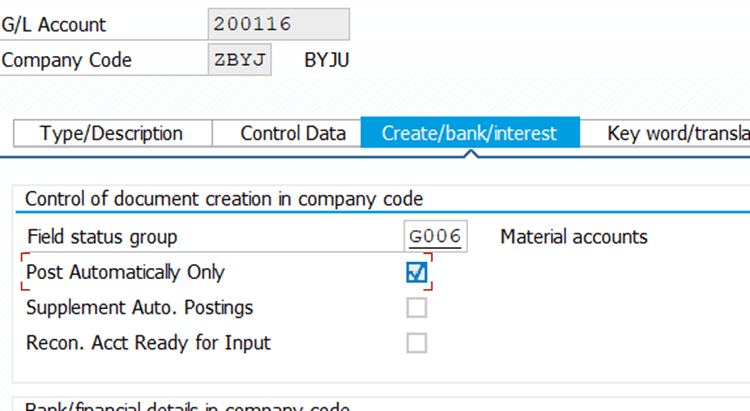Click the Material accounts description text
The height and width of the screenshot is (411, 750).
point(573,237)
